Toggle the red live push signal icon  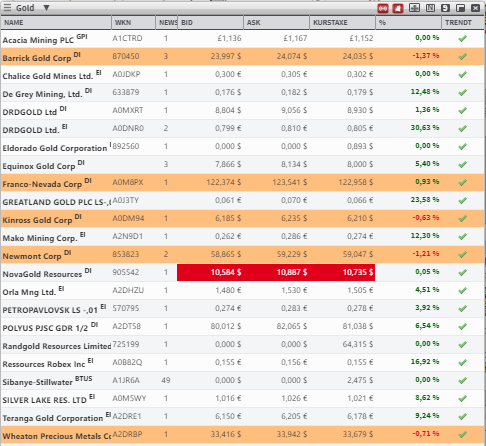(x=383, y=8)
